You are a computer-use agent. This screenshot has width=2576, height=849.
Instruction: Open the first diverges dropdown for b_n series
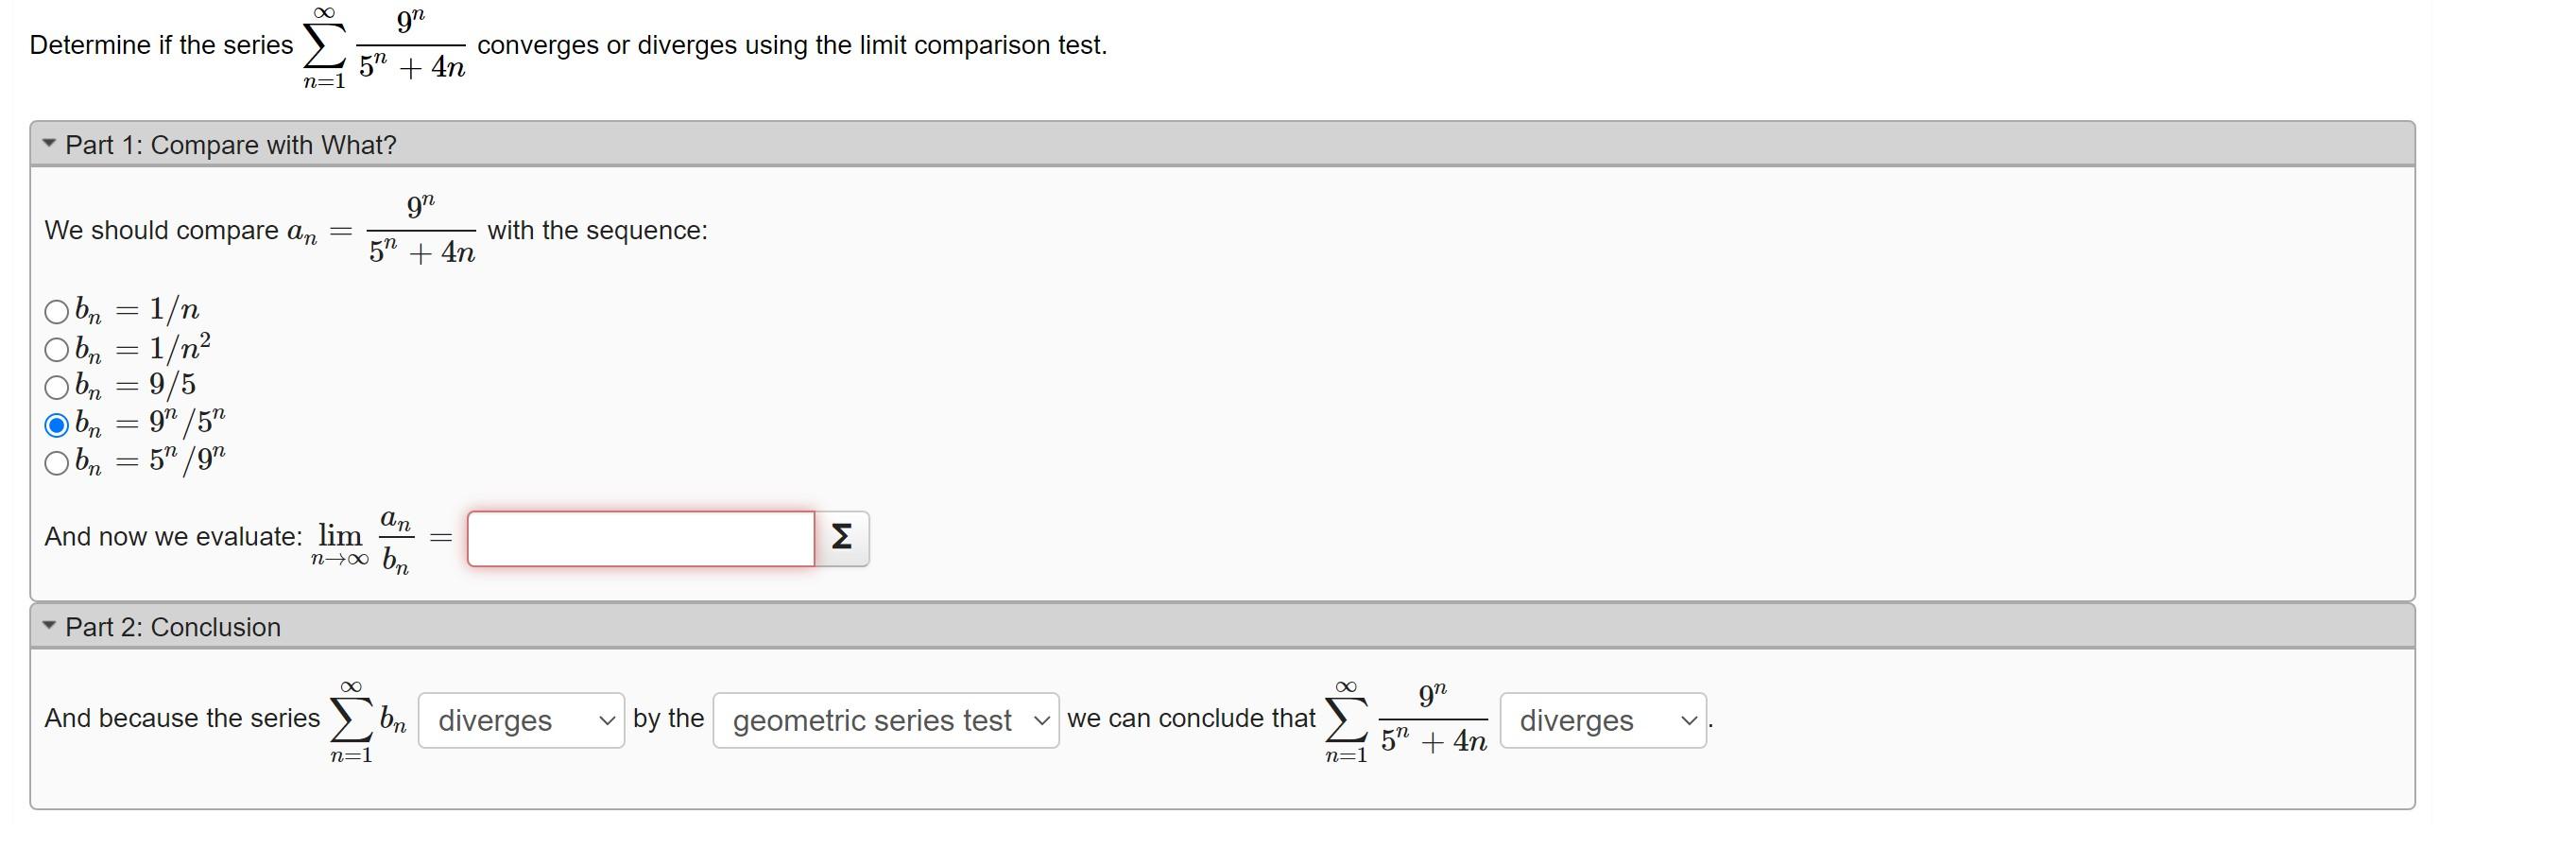tap(521, 720)
